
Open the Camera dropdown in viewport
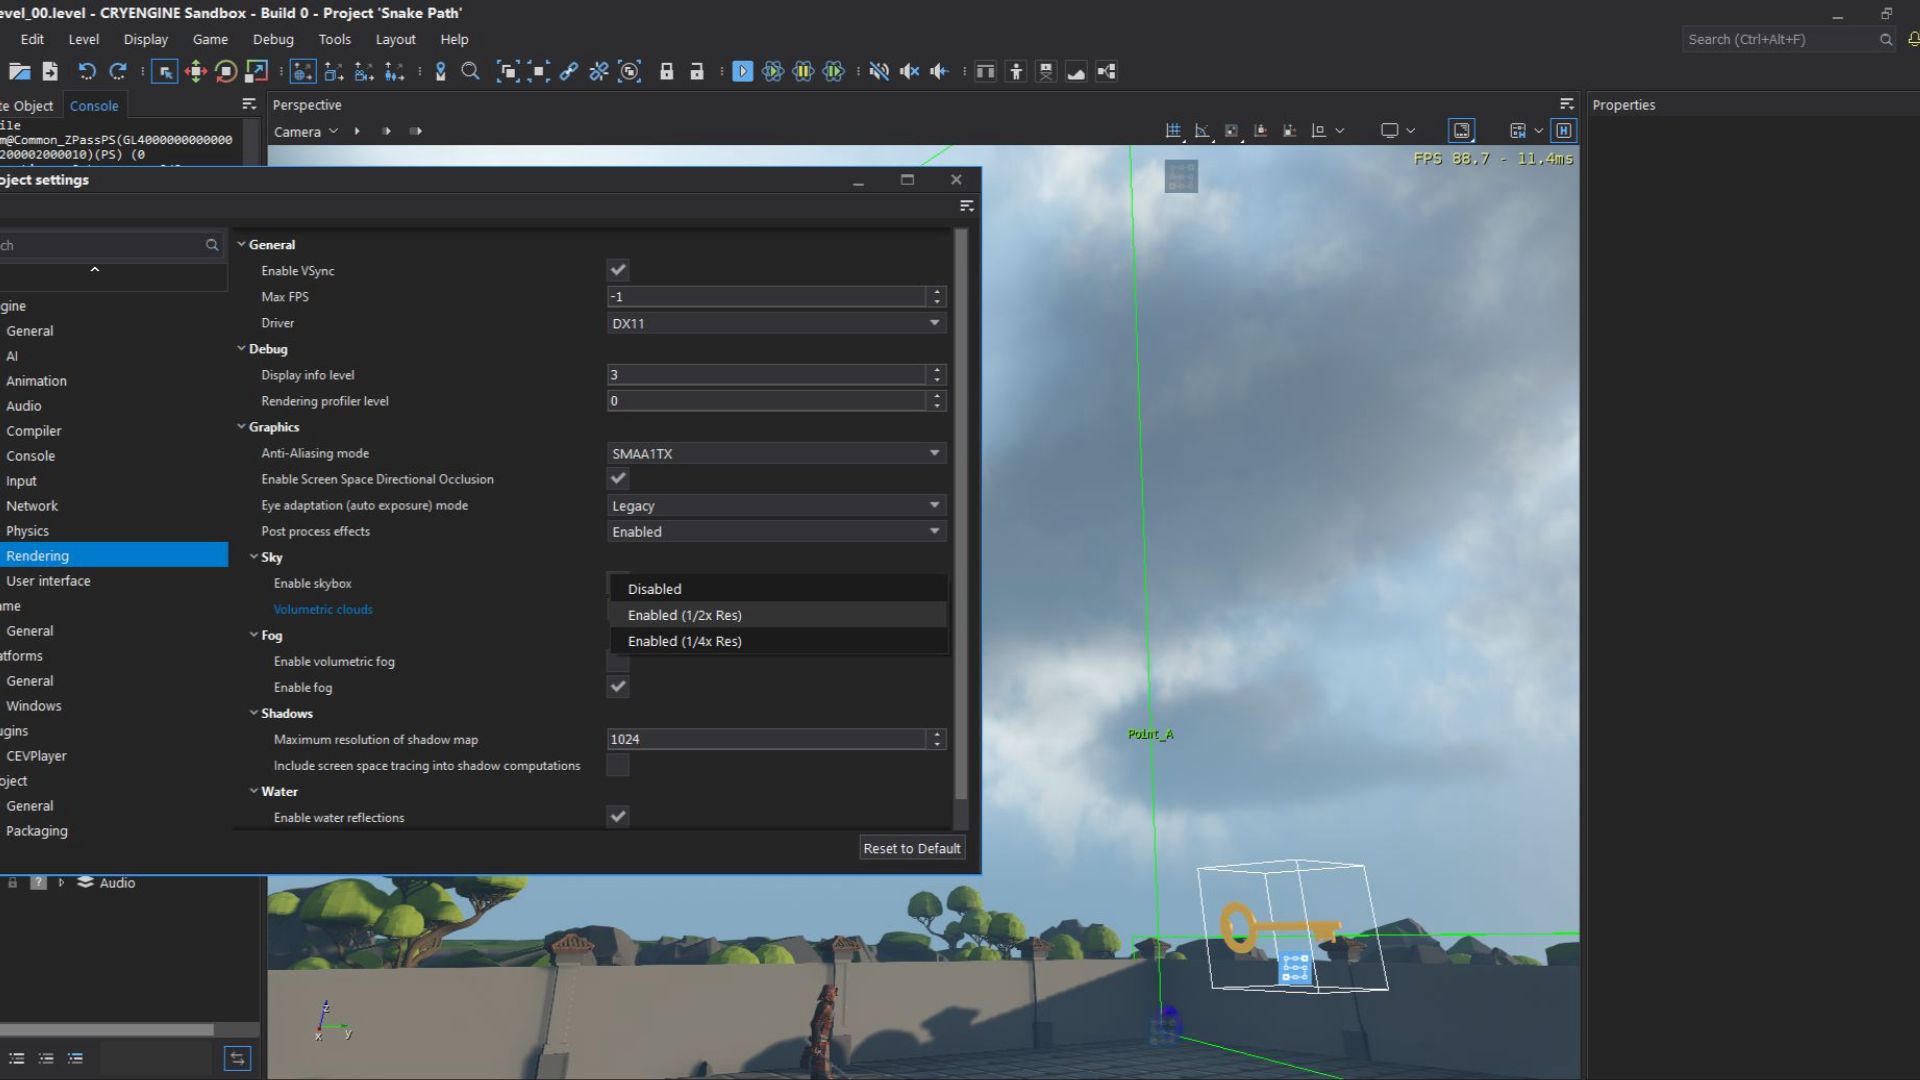(x=306, y=131)
